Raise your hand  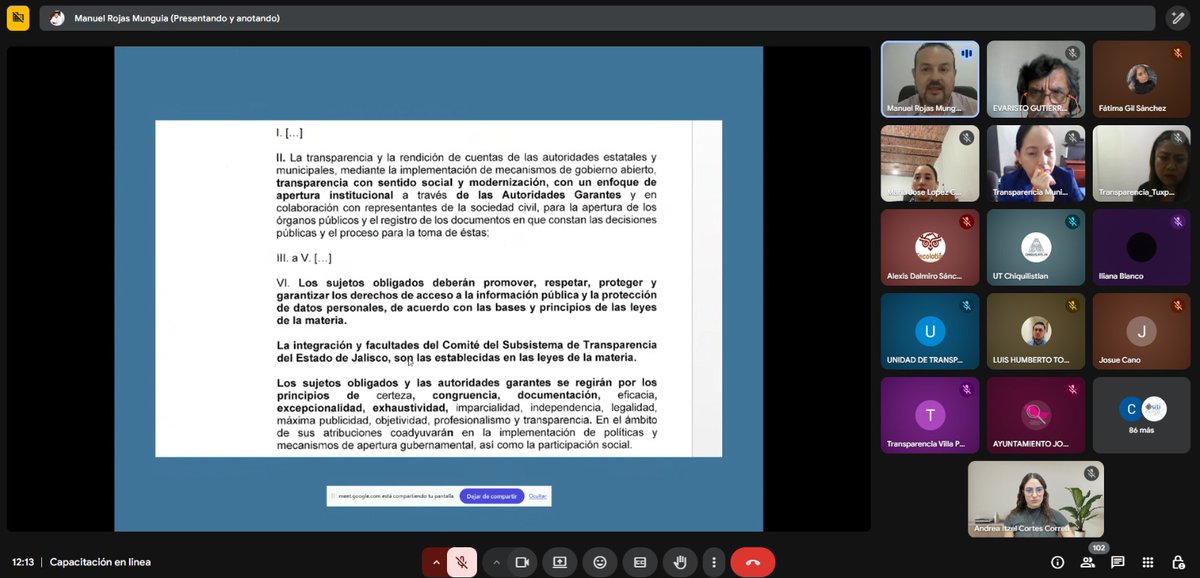(x=680, y=562)
